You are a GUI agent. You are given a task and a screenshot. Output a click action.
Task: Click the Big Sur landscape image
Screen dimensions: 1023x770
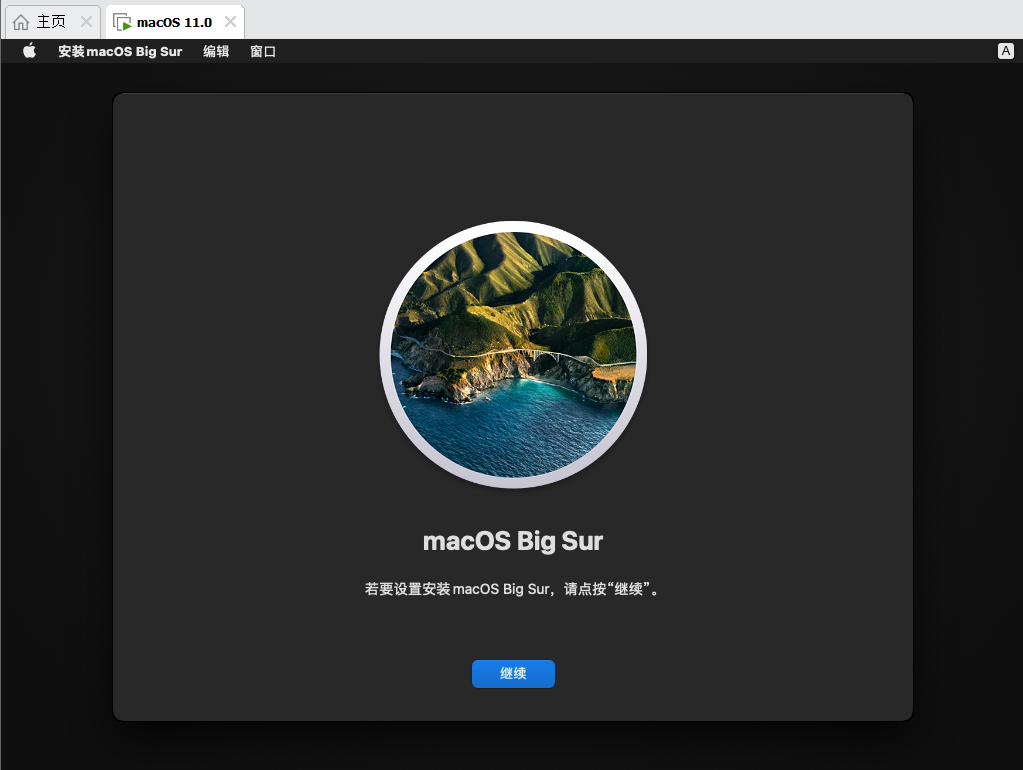click(513, 354)
